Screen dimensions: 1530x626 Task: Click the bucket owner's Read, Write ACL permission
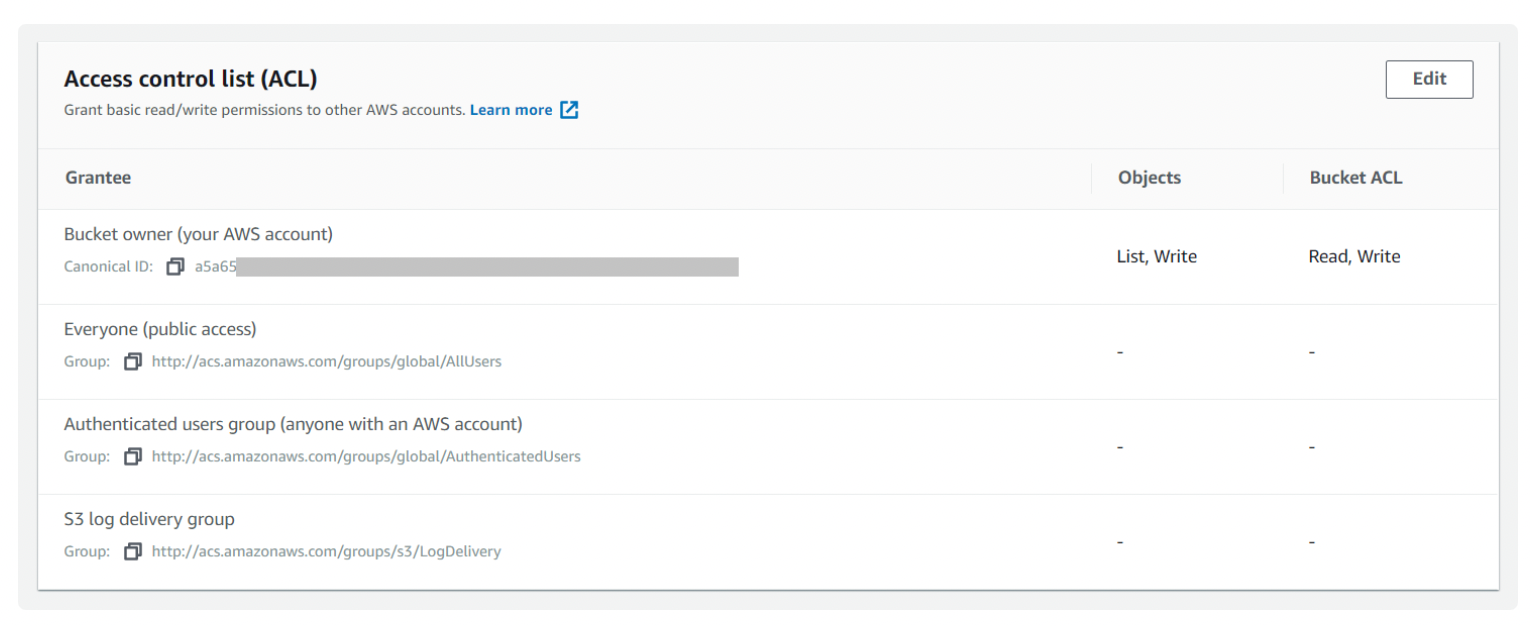[x=1354, y=257]
